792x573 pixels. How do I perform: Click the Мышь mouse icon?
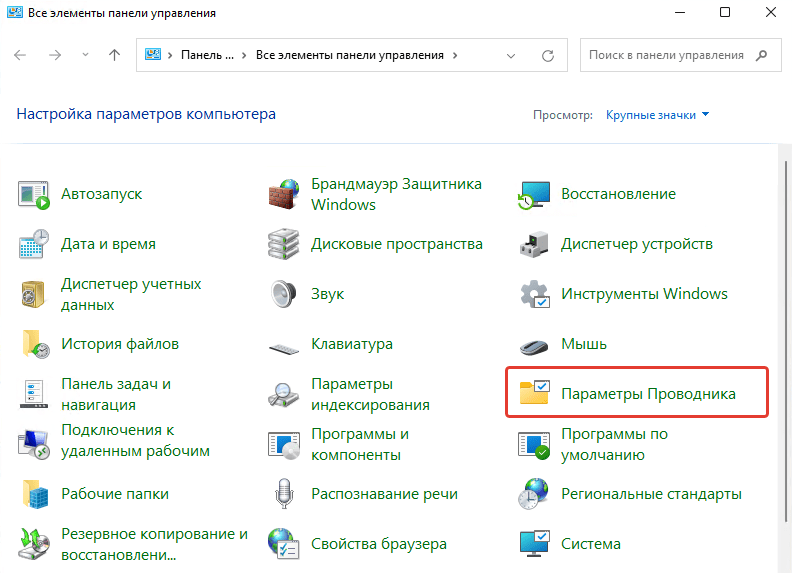point(534,347)
